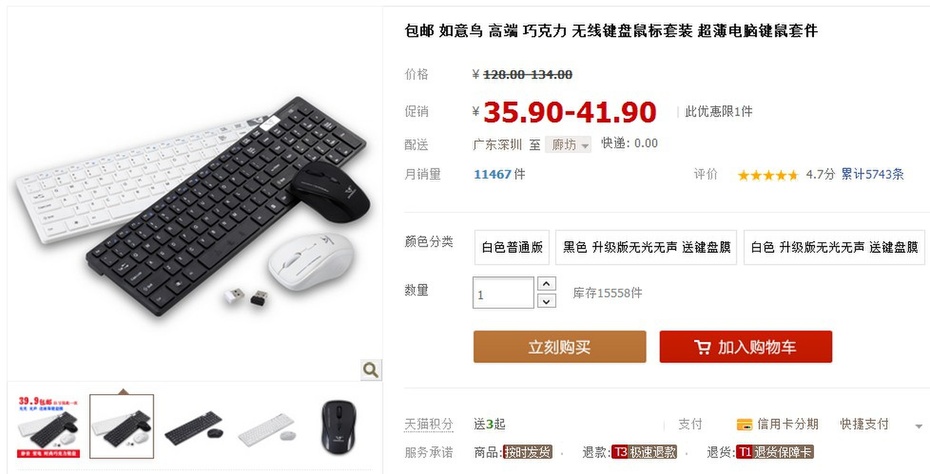Click the quantity input field

[503, 293]
